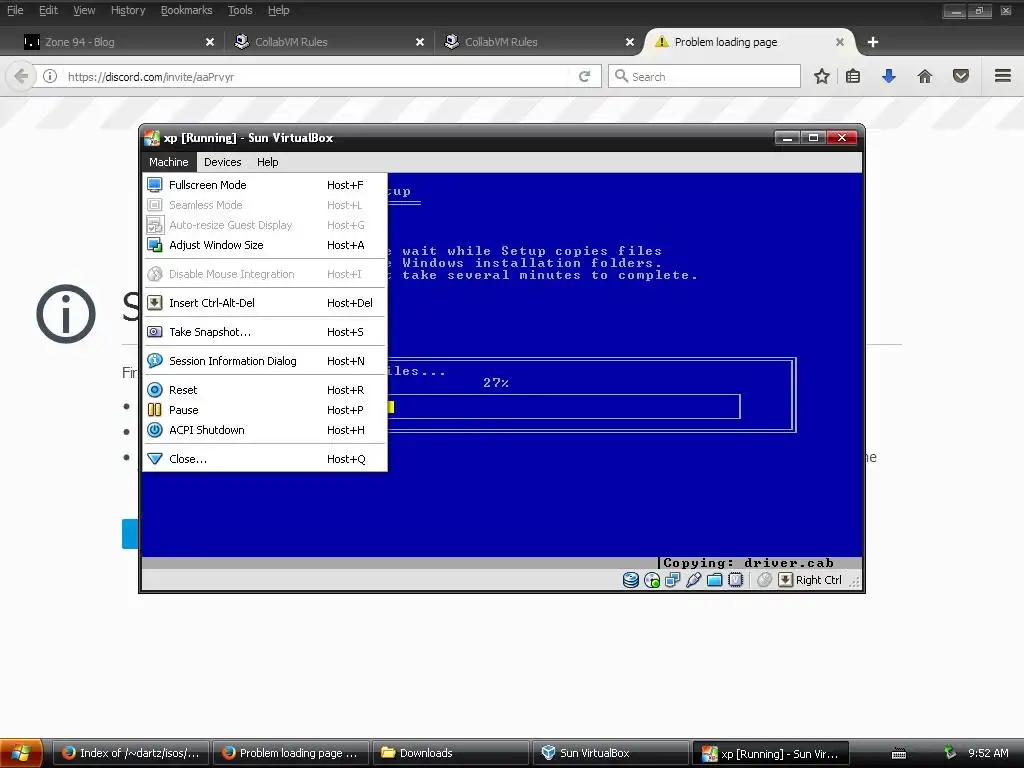The width and height of the screenshot is (1024, 768).
Task: Click the Pocket icon in toolbar
Action: [961, 76]
